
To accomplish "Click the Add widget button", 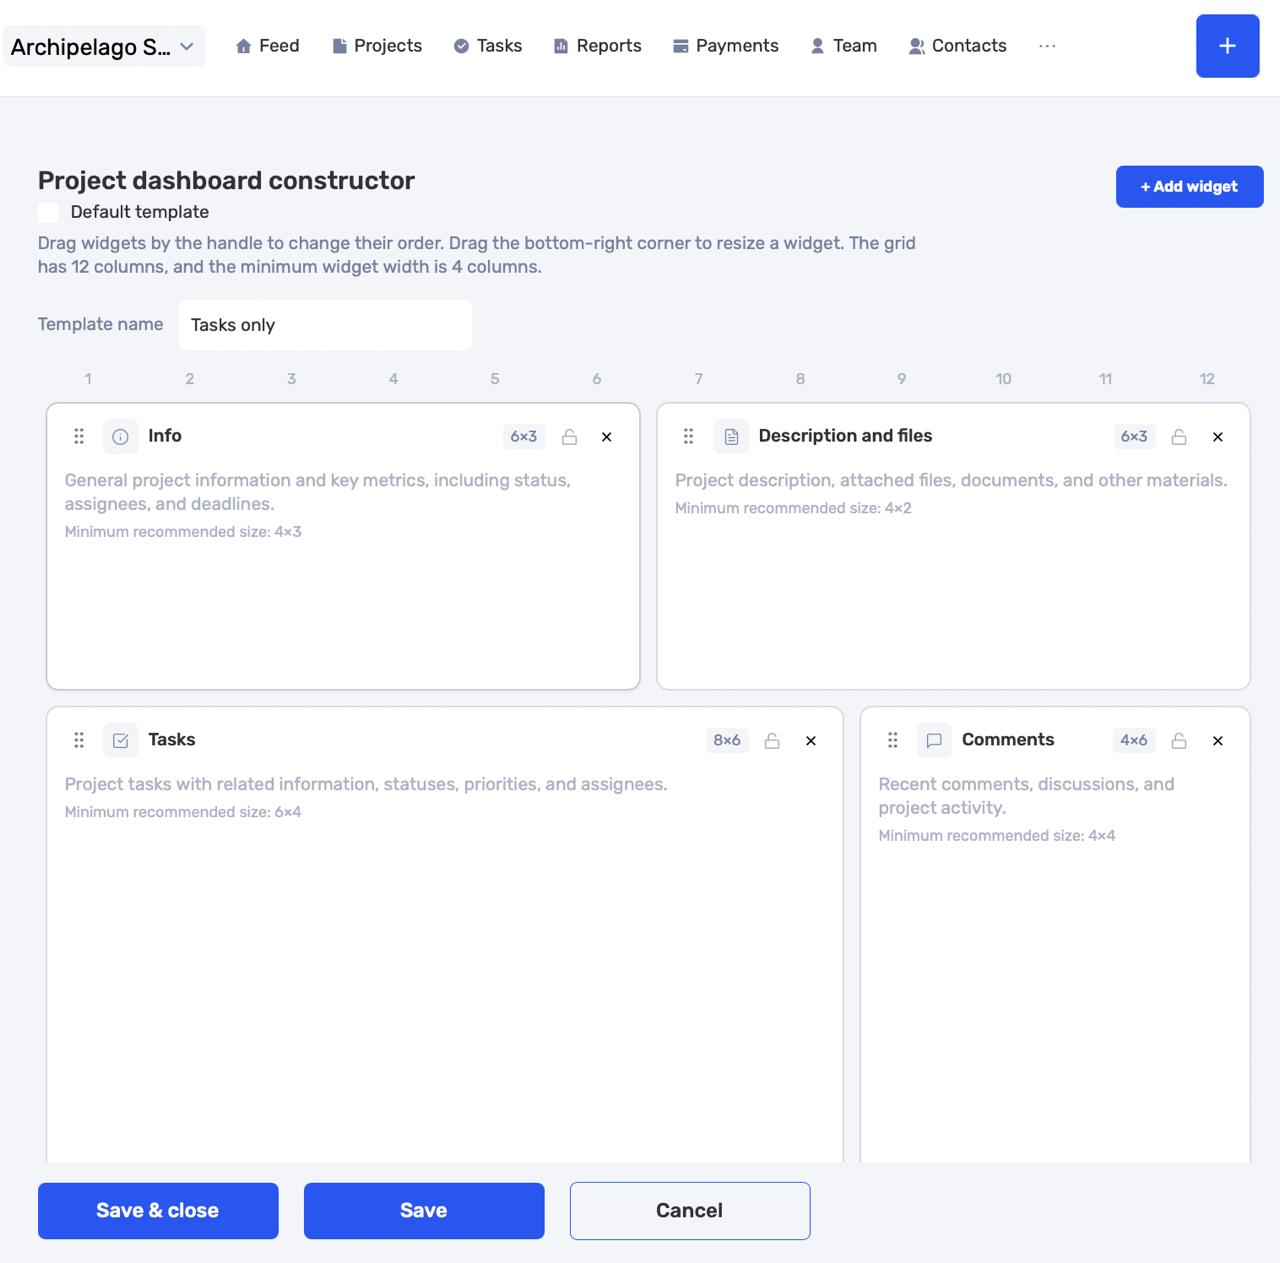I will (1189, 187).
